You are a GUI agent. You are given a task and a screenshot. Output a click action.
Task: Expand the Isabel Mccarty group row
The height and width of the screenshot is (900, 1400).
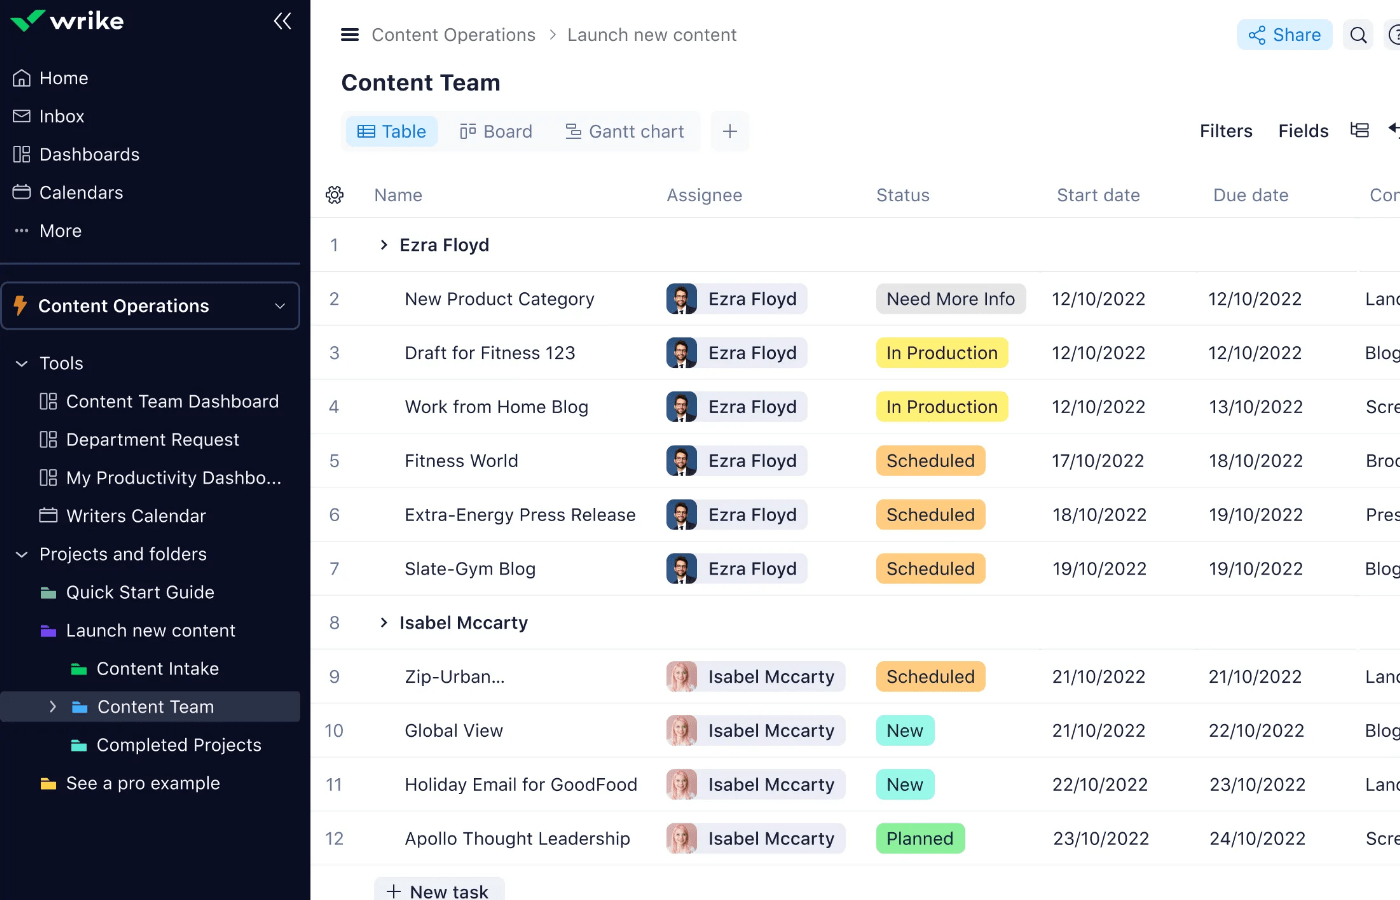(x=384, y=623)
